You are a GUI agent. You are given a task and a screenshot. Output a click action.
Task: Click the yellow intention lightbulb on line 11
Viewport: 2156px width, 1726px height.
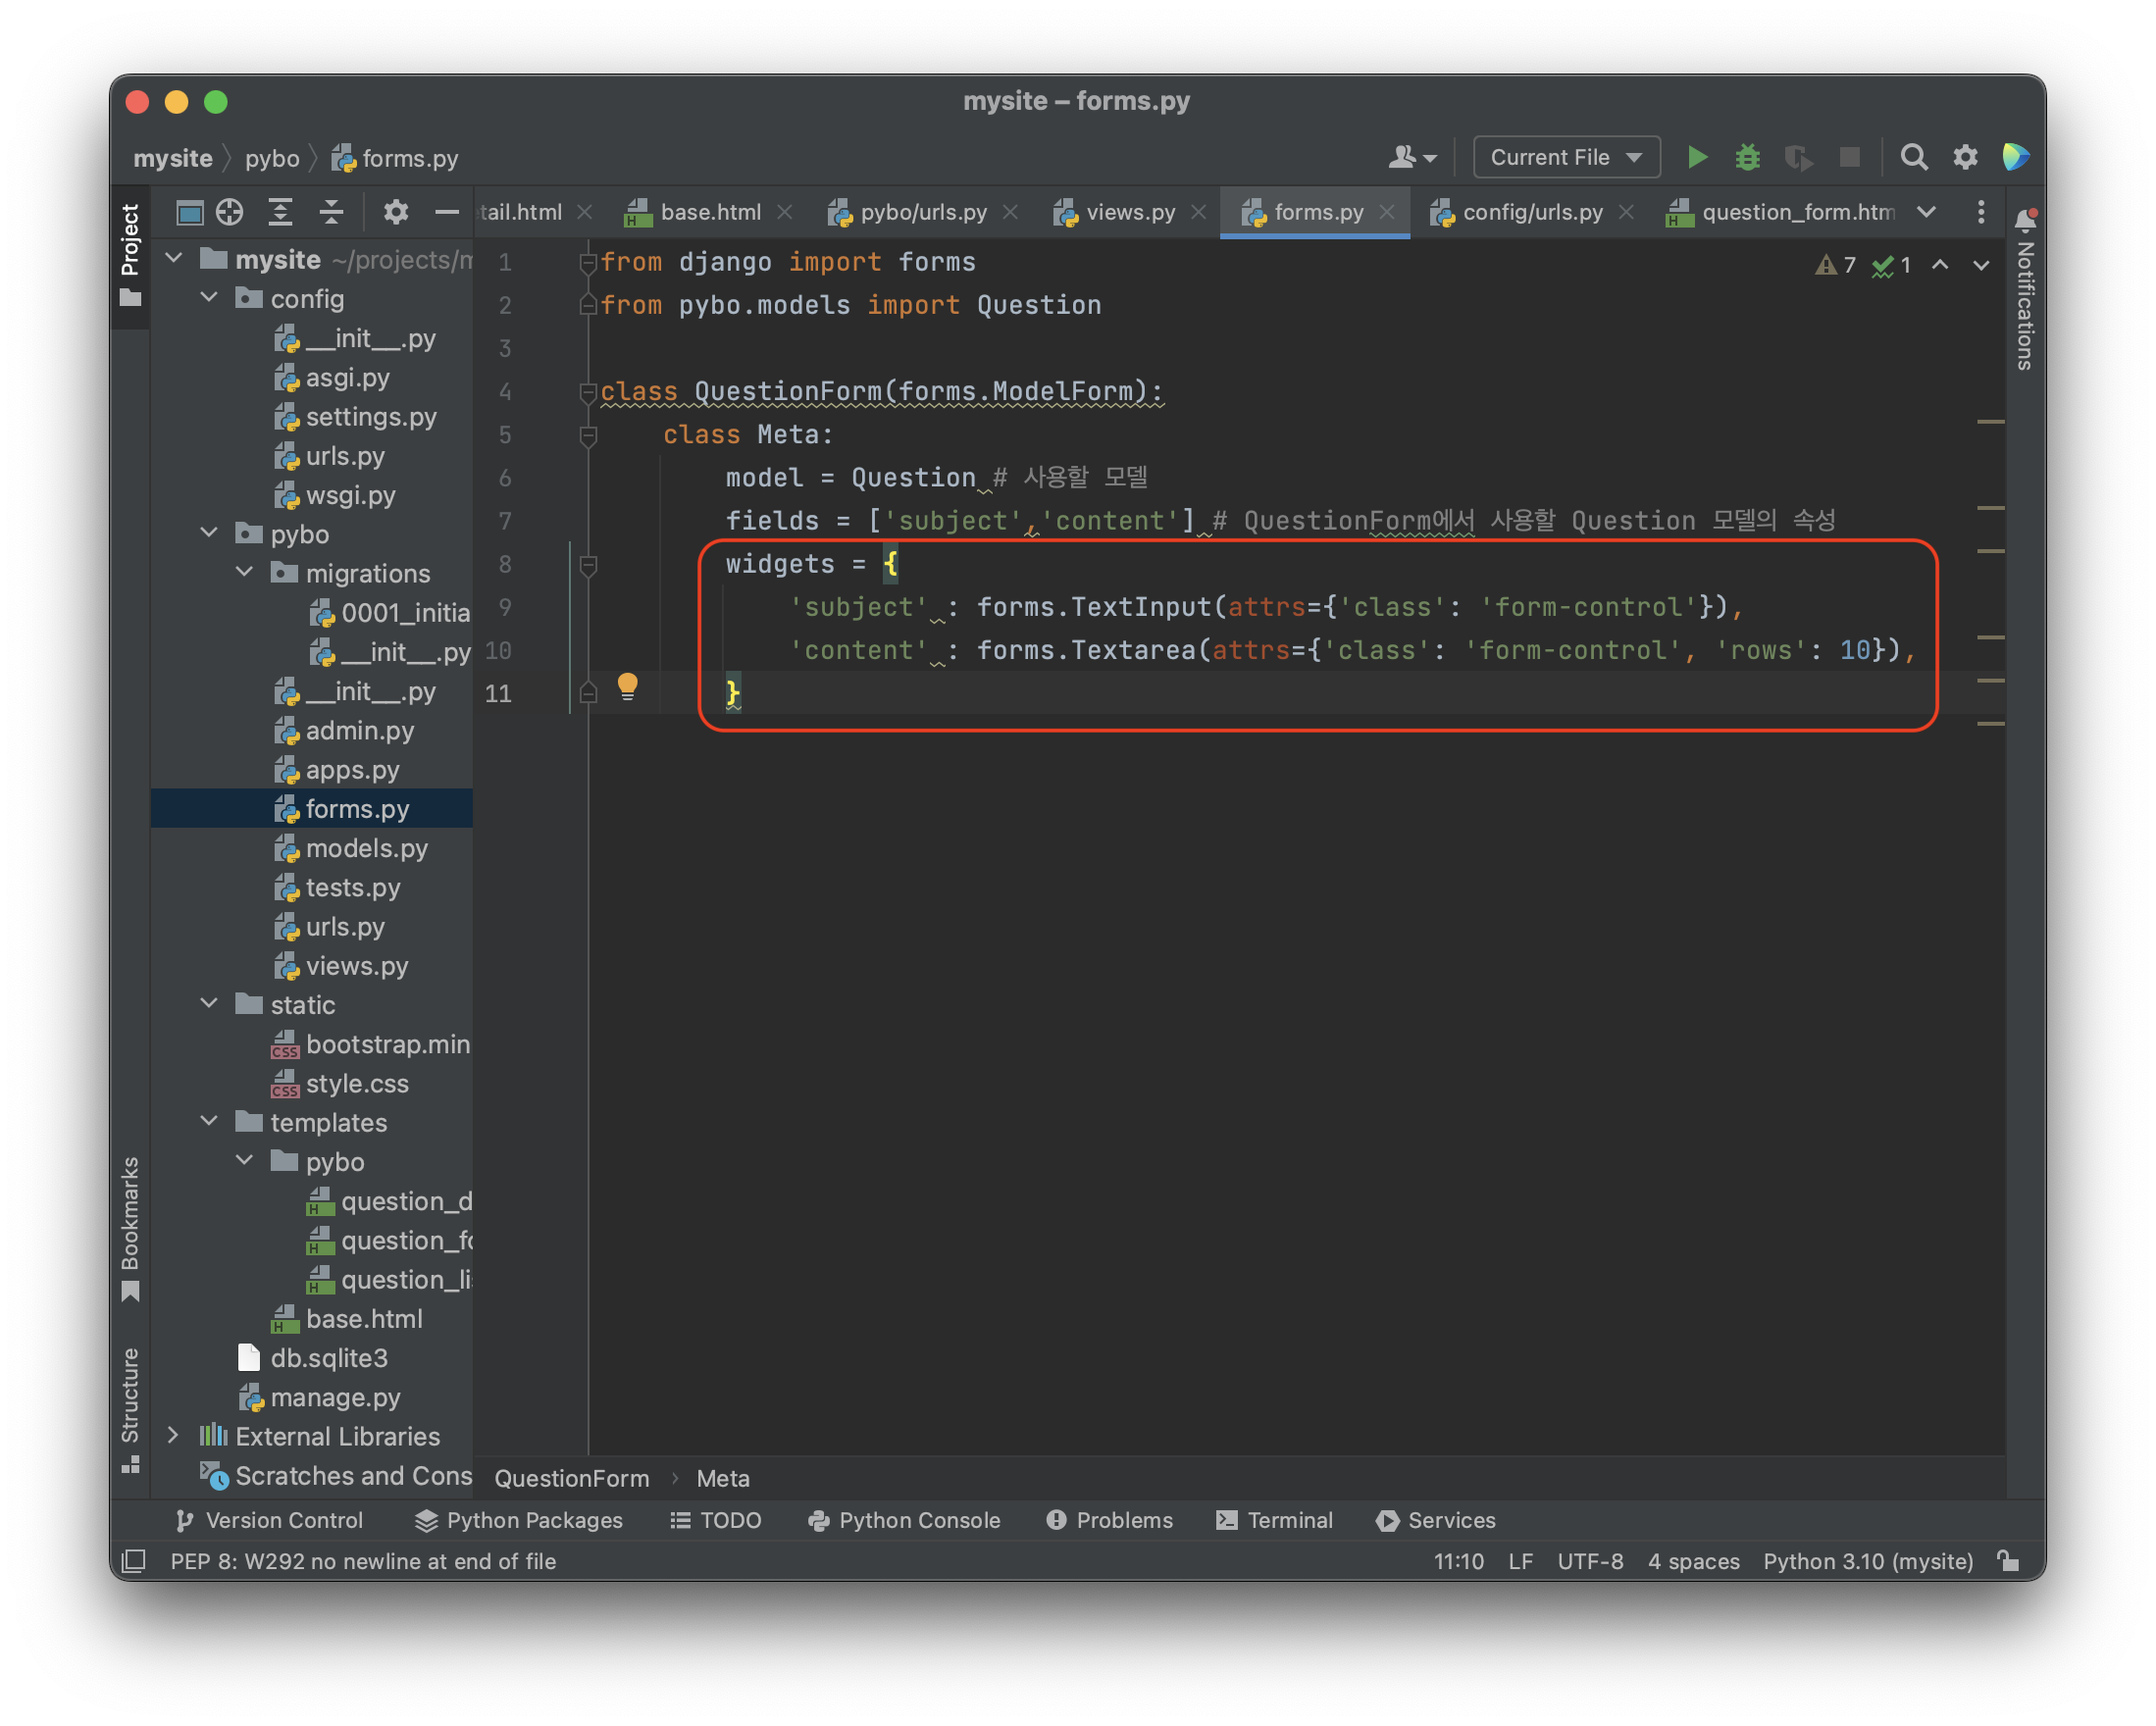coord(627,686)
